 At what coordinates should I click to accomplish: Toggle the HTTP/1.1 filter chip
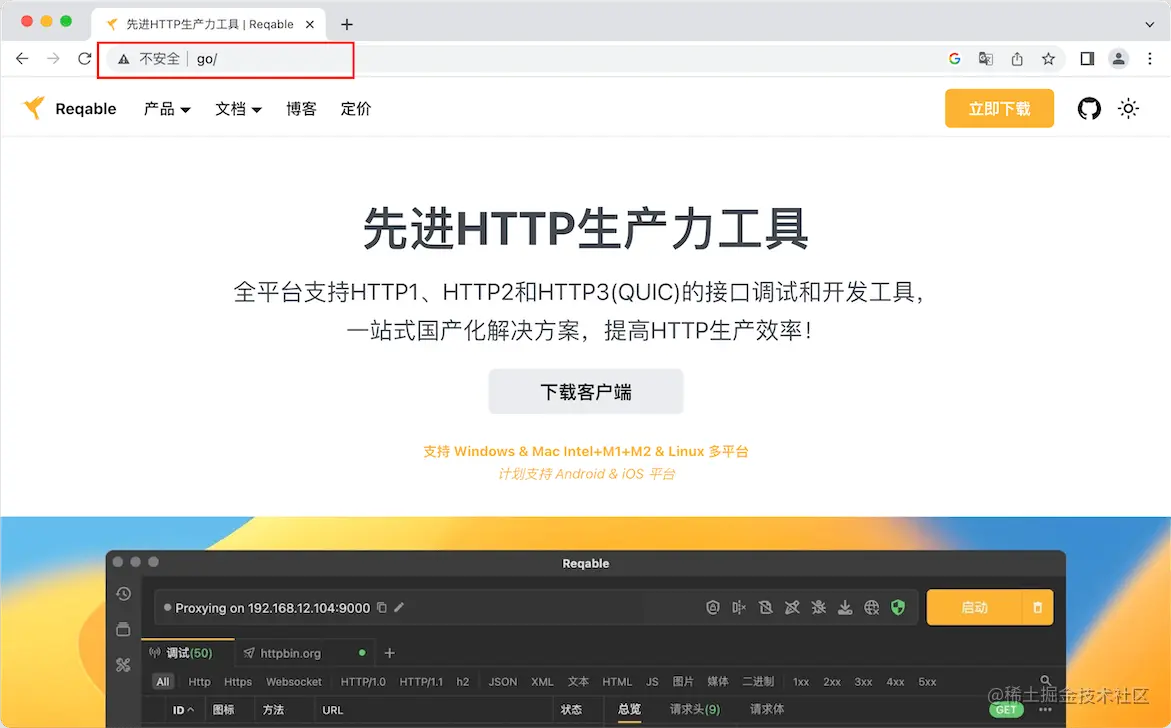pos(420,682)
